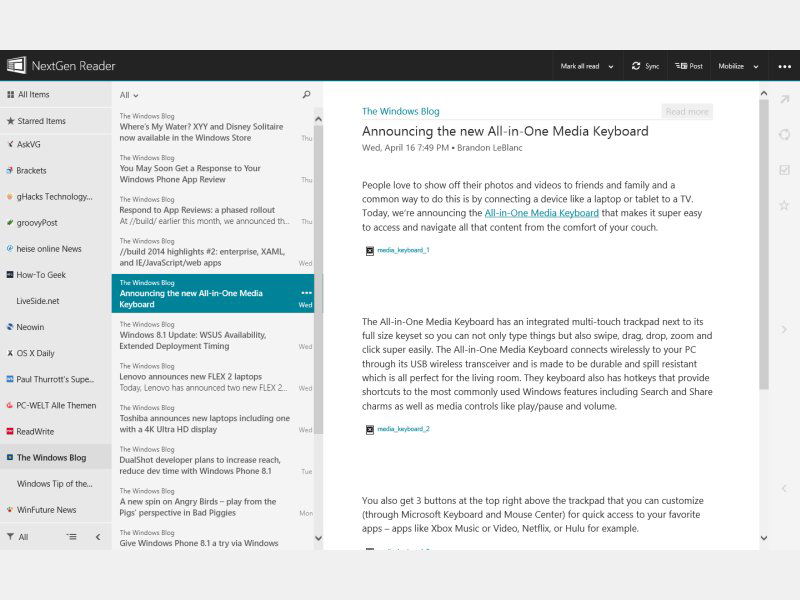Open article "Windows 8.1 Update: WSUS Availability"

213,335
